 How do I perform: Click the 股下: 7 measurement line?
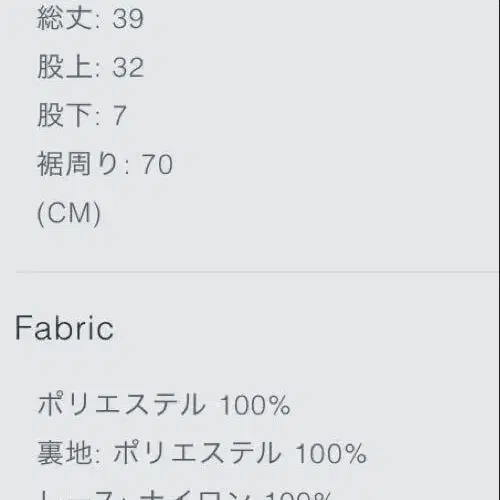82,115
